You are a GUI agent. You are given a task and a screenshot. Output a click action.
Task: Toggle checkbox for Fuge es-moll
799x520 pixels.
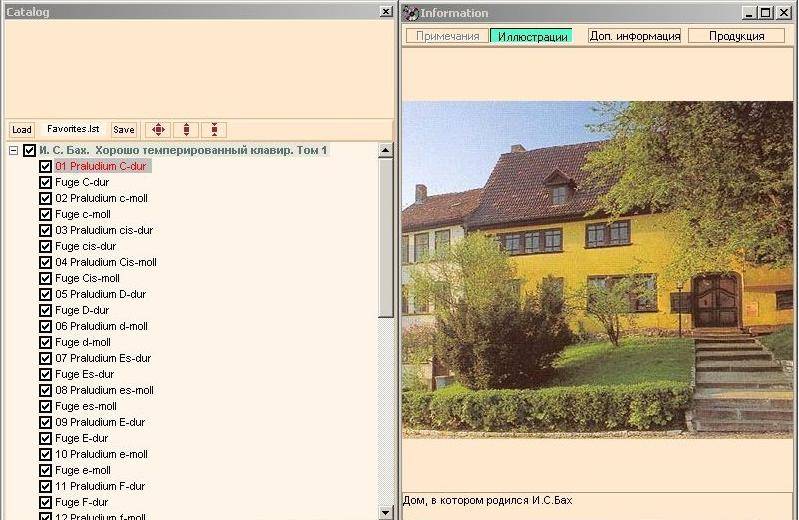tap(45, 406)
